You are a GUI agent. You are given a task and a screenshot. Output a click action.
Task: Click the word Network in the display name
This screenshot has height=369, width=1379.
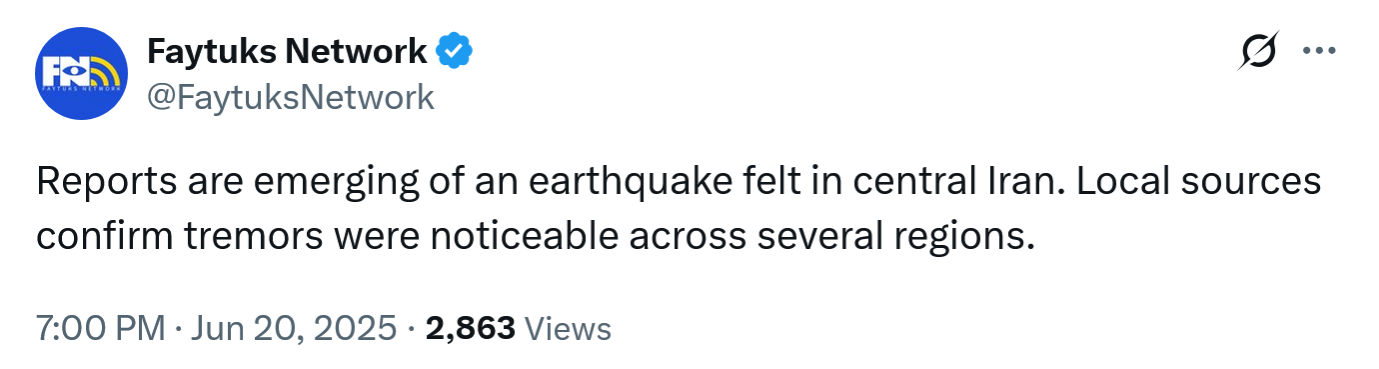(x=361, y=50)
